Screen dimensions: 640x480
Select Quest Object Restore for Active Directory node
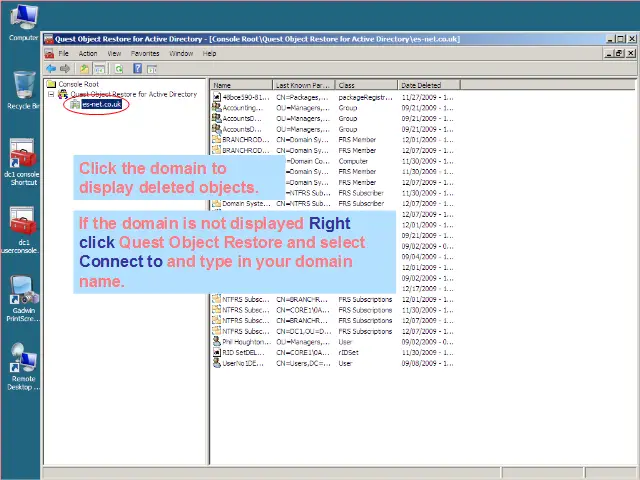(133, 94)
